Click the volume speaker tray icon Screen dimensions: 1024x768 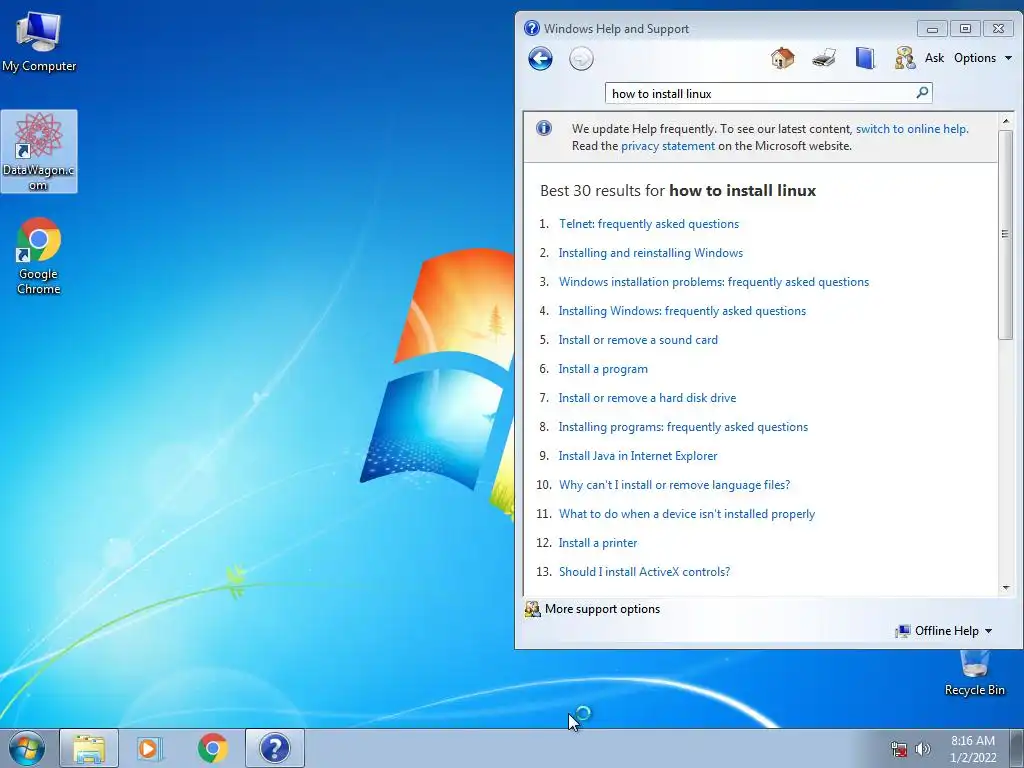tap(923, 749)
